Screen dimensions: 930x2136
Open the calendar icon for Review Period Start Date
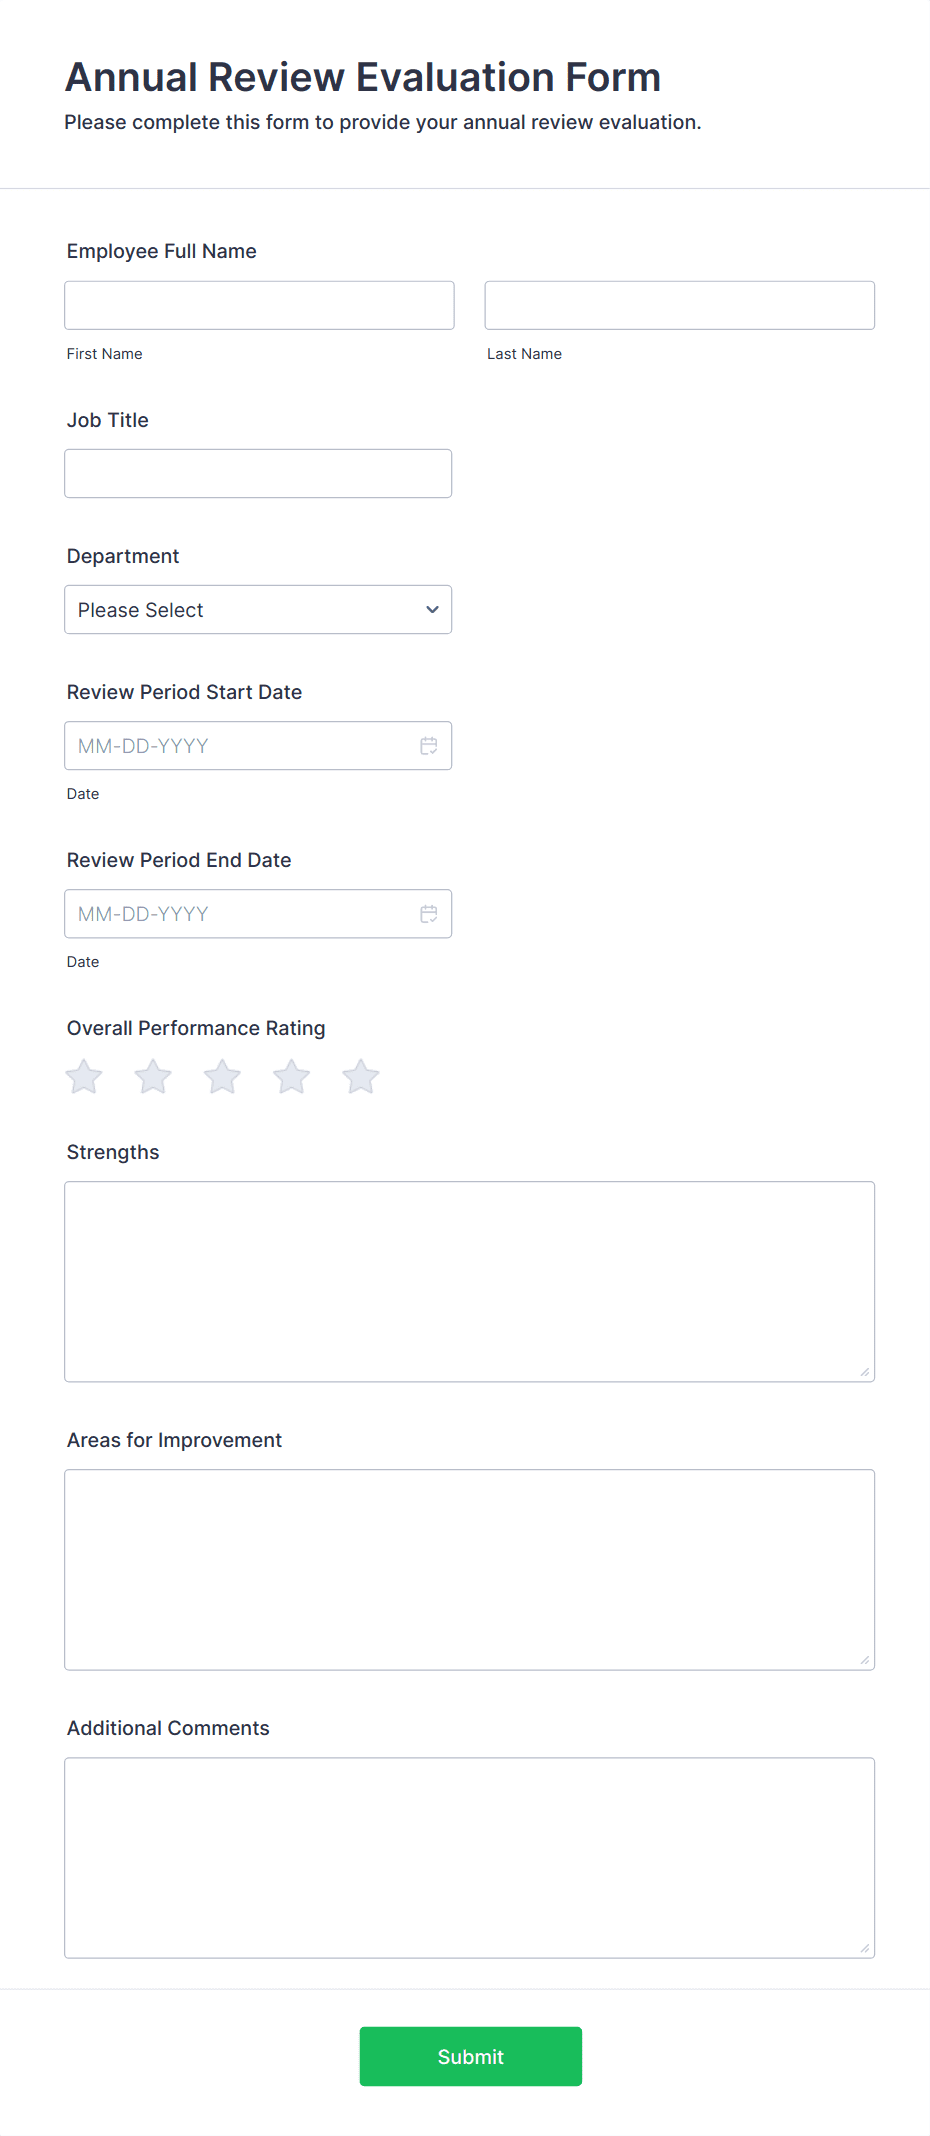pyautogui.click(x=429, y=745)
